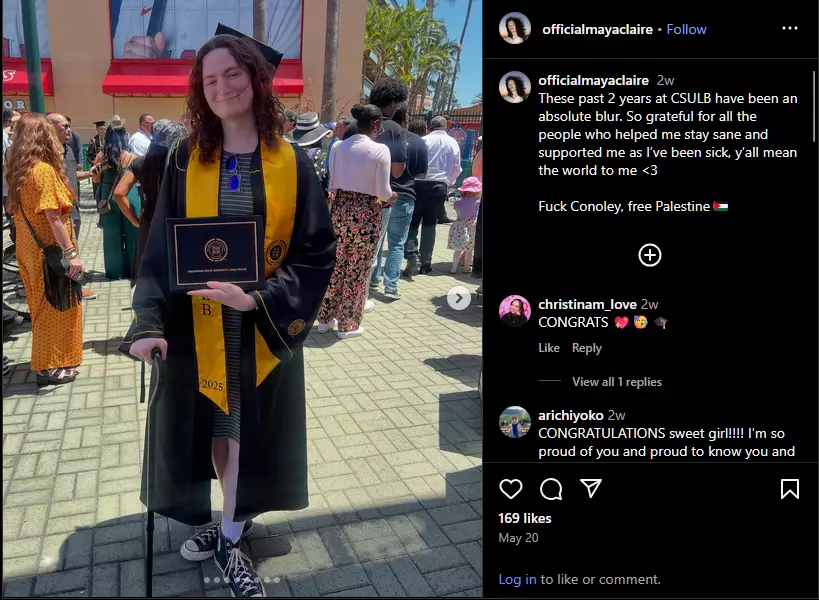Share post via paper plane icon

point(591,488)
